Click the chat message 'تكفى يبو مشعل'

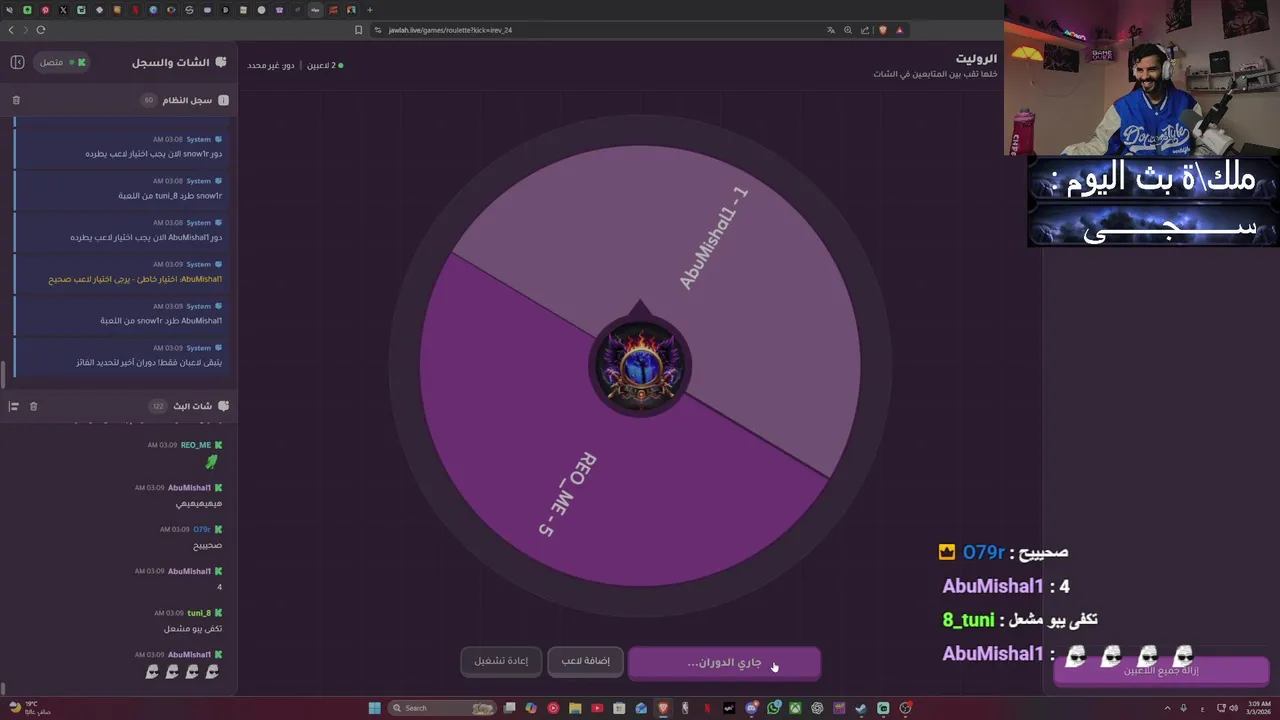[x=193, y=629]
